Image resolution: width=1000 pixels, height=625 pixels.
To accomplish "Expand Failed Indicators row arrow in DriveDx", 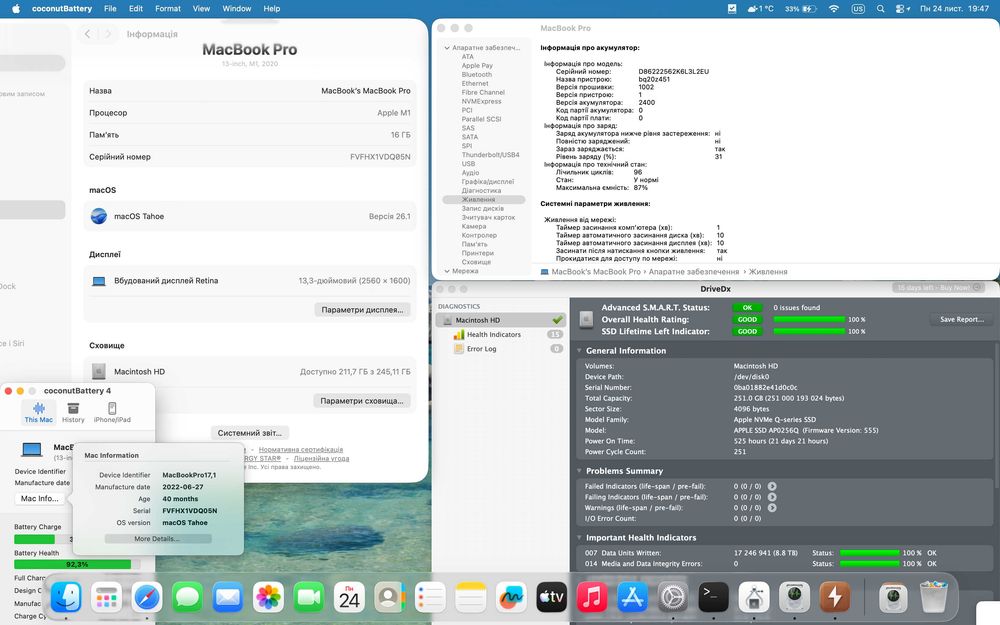I will (x=772, y=486).
